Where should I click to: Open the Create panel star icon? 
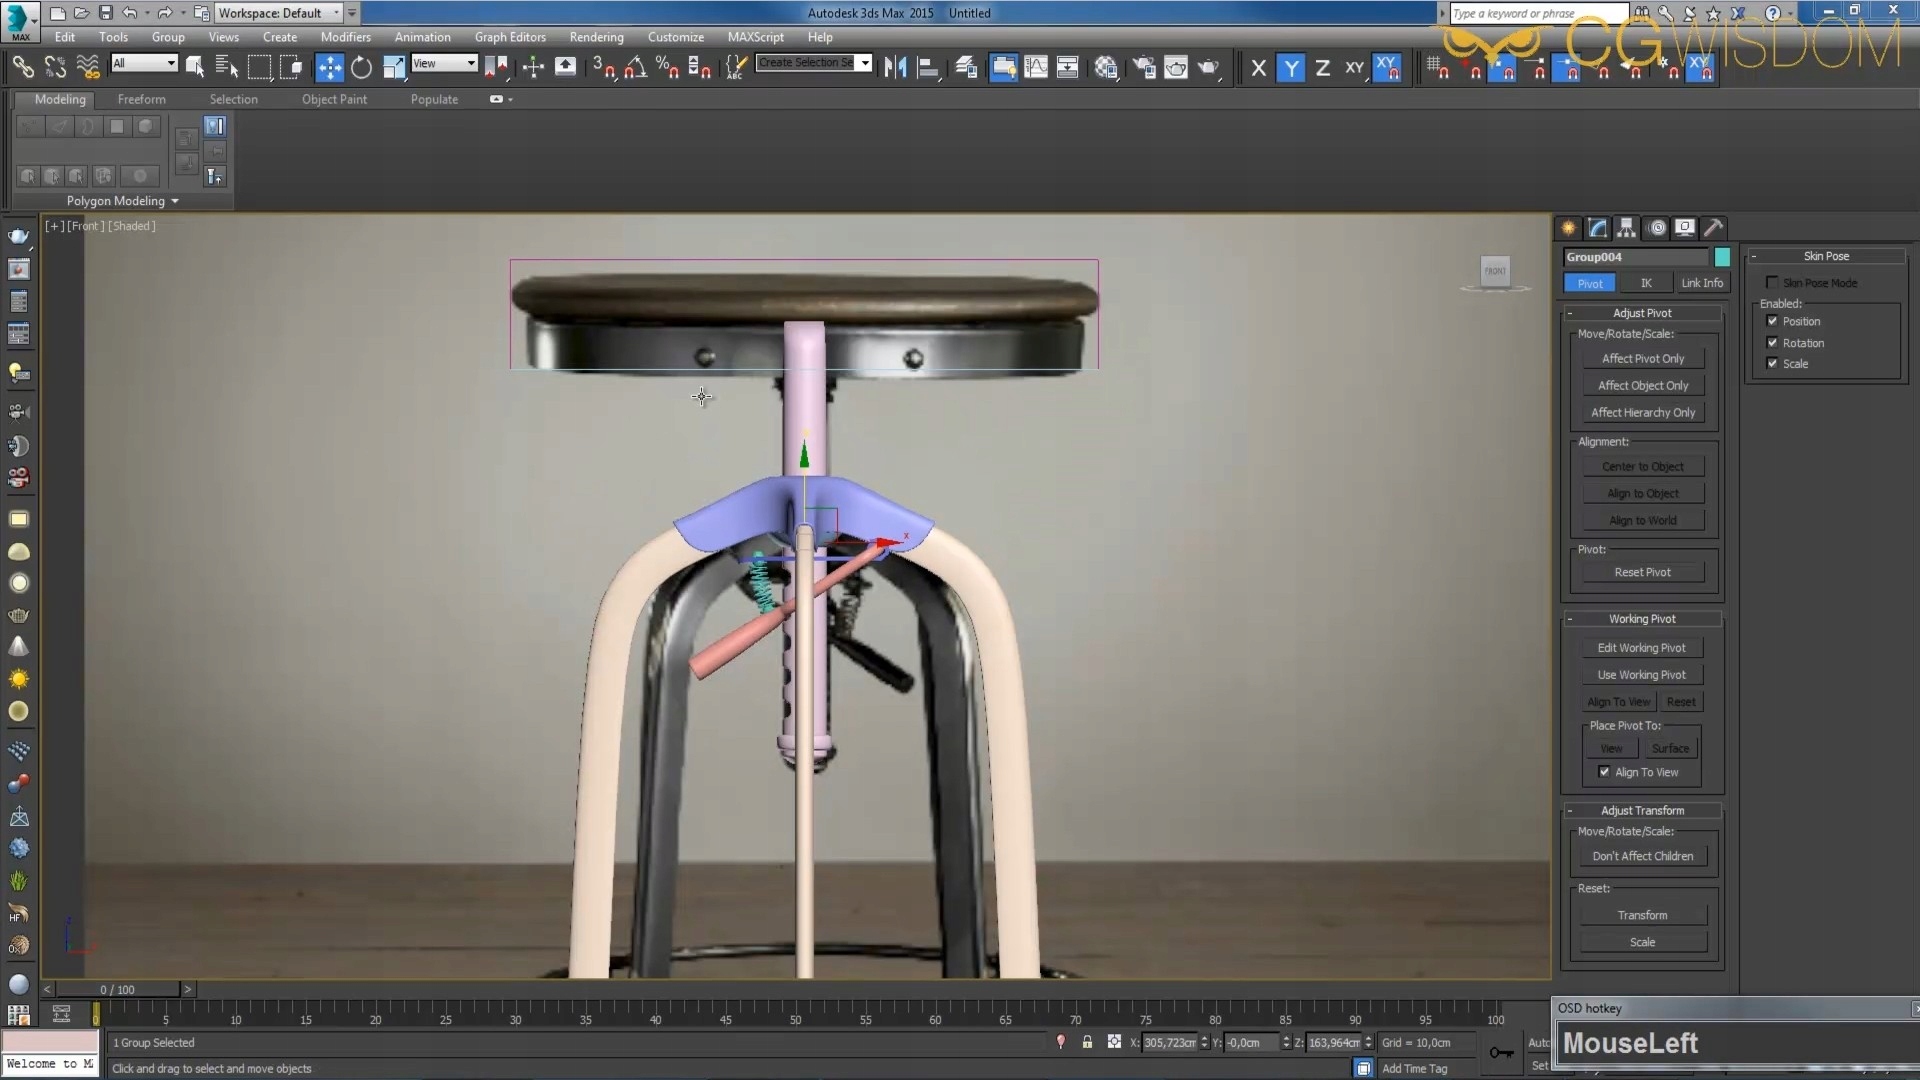tap(1568, 228)
